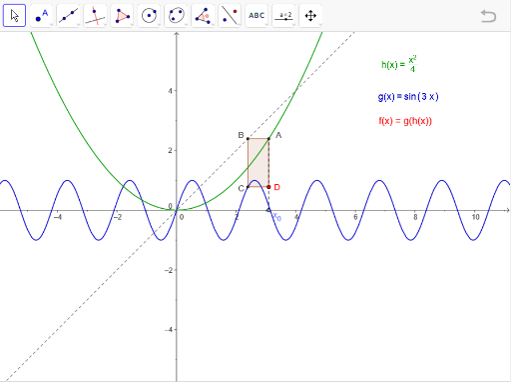Select the Move arrow tool

coord(14,15)
